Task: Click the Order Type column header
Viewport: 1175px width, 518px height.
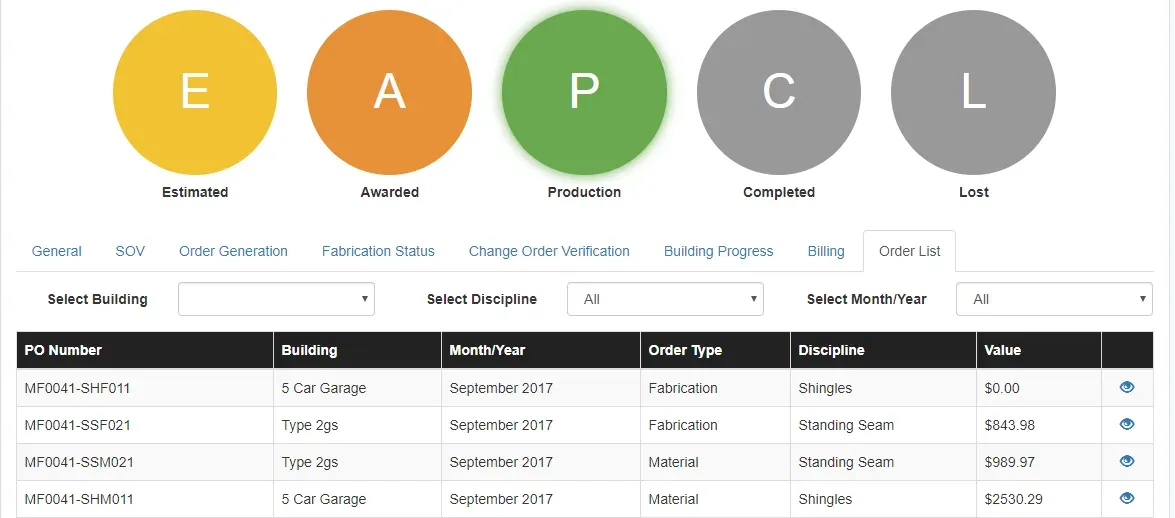Action: [716, 350]
